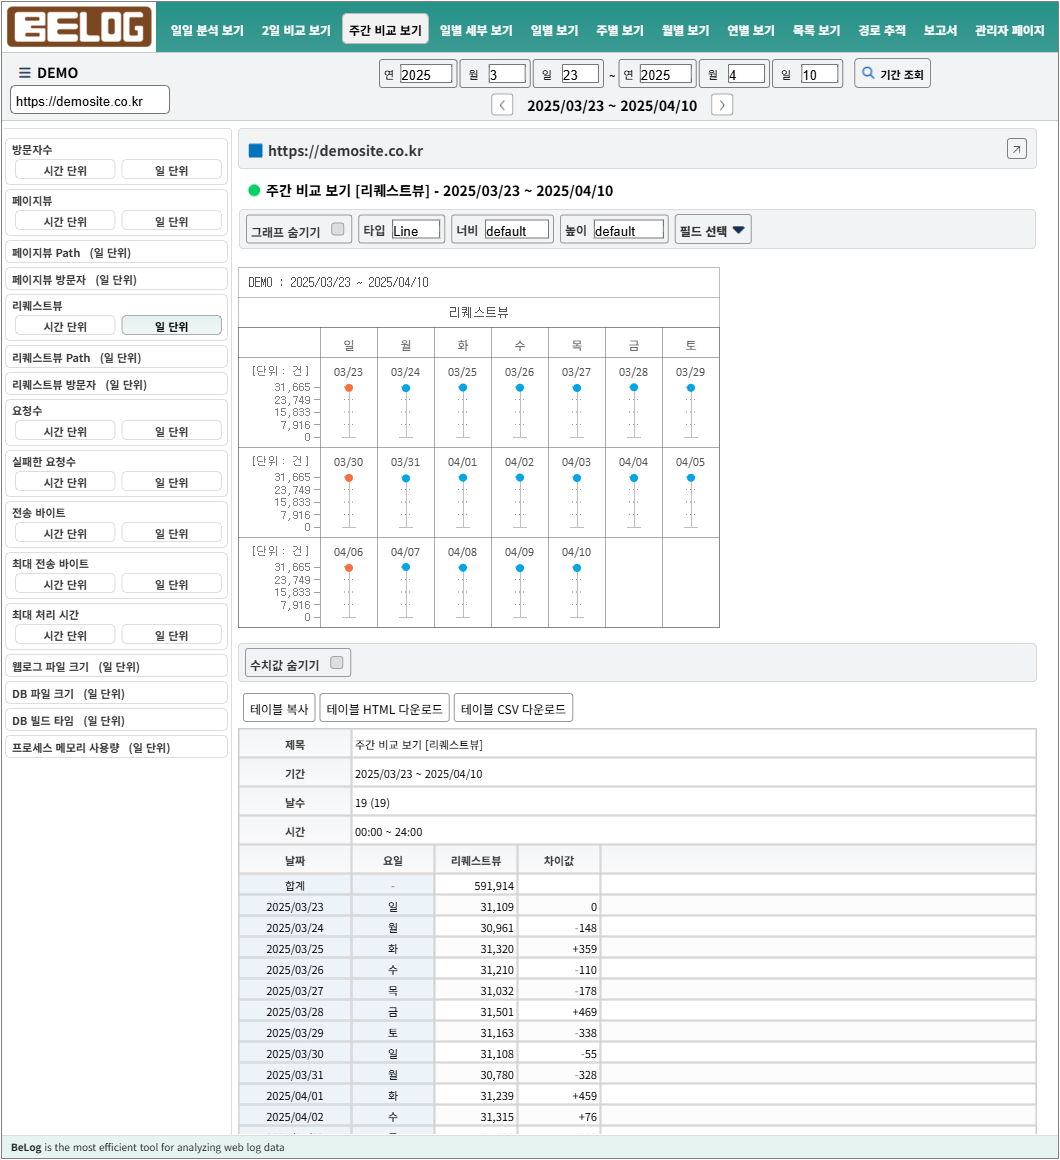Open the 연별 보기 tab
The height and width of the screenshot is (1160, 1060).
[751, 30]
